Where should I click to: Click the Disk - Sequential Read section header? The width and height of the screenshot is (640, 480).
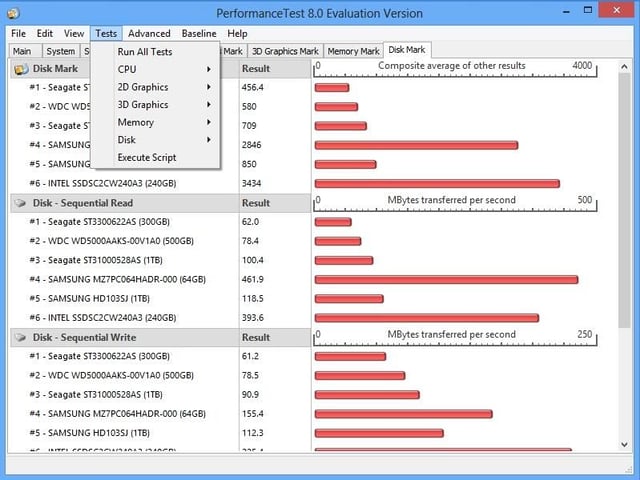tap(83, 203)
